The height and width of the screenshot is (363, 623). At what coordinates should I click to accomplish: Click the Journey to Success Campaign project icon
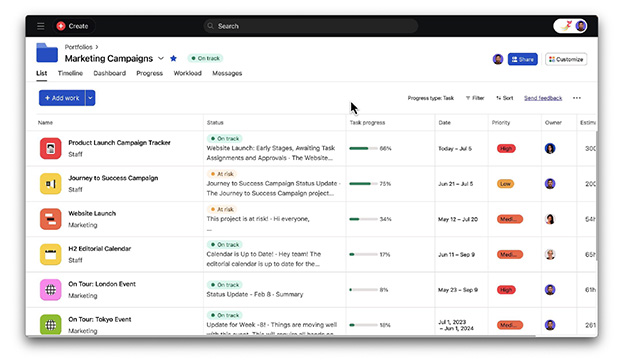50,184
